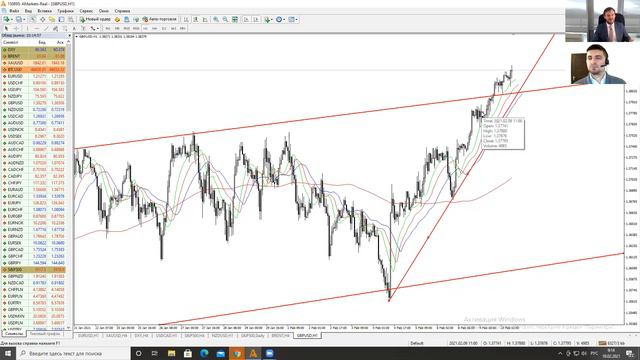Select the Text Label tool
Screen dimensions: 640x360
pos(83,29)
